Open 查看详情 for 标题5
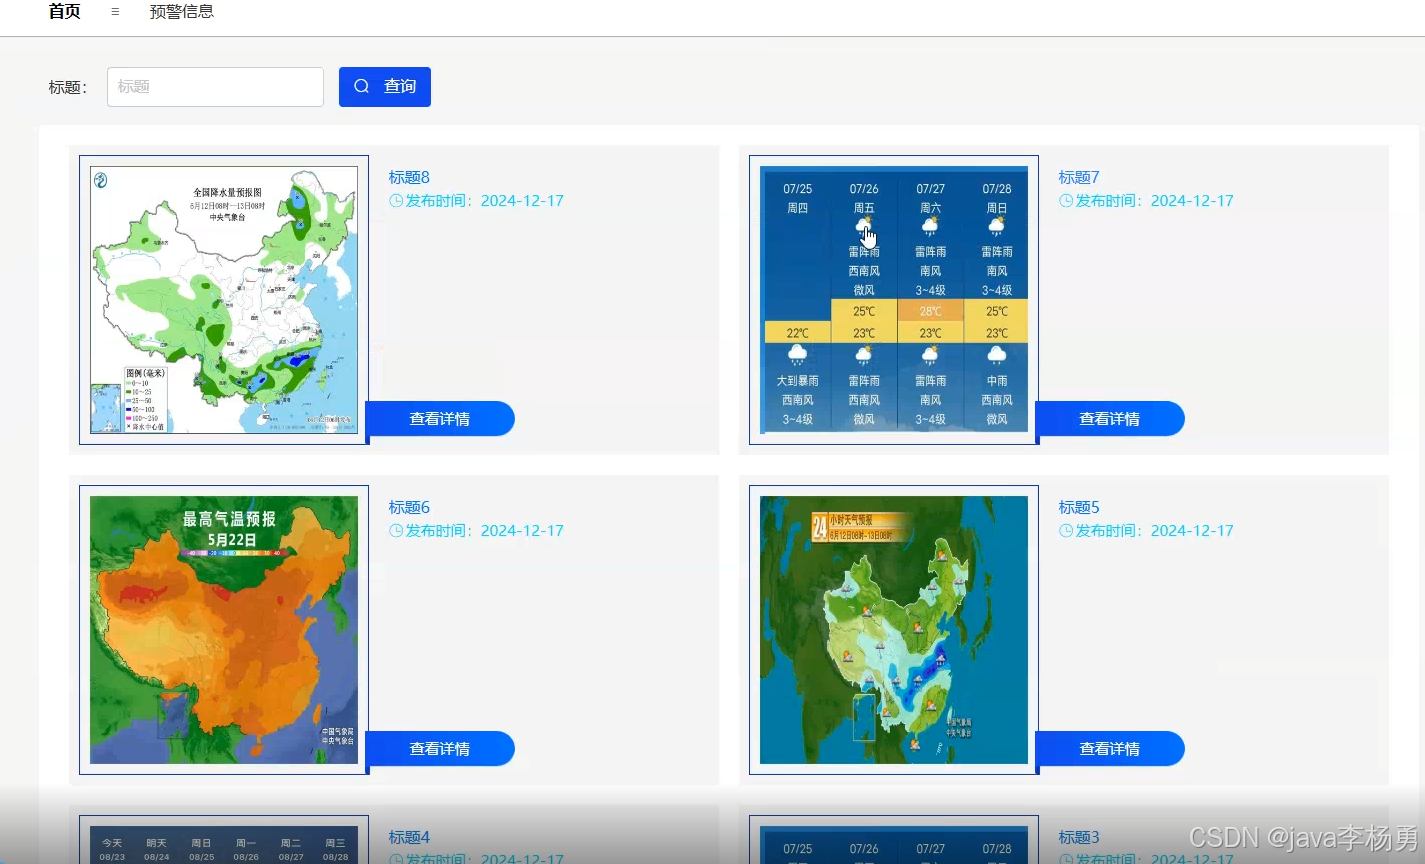Viewport: 1425px width, 864px height. tap(1110, 749)
